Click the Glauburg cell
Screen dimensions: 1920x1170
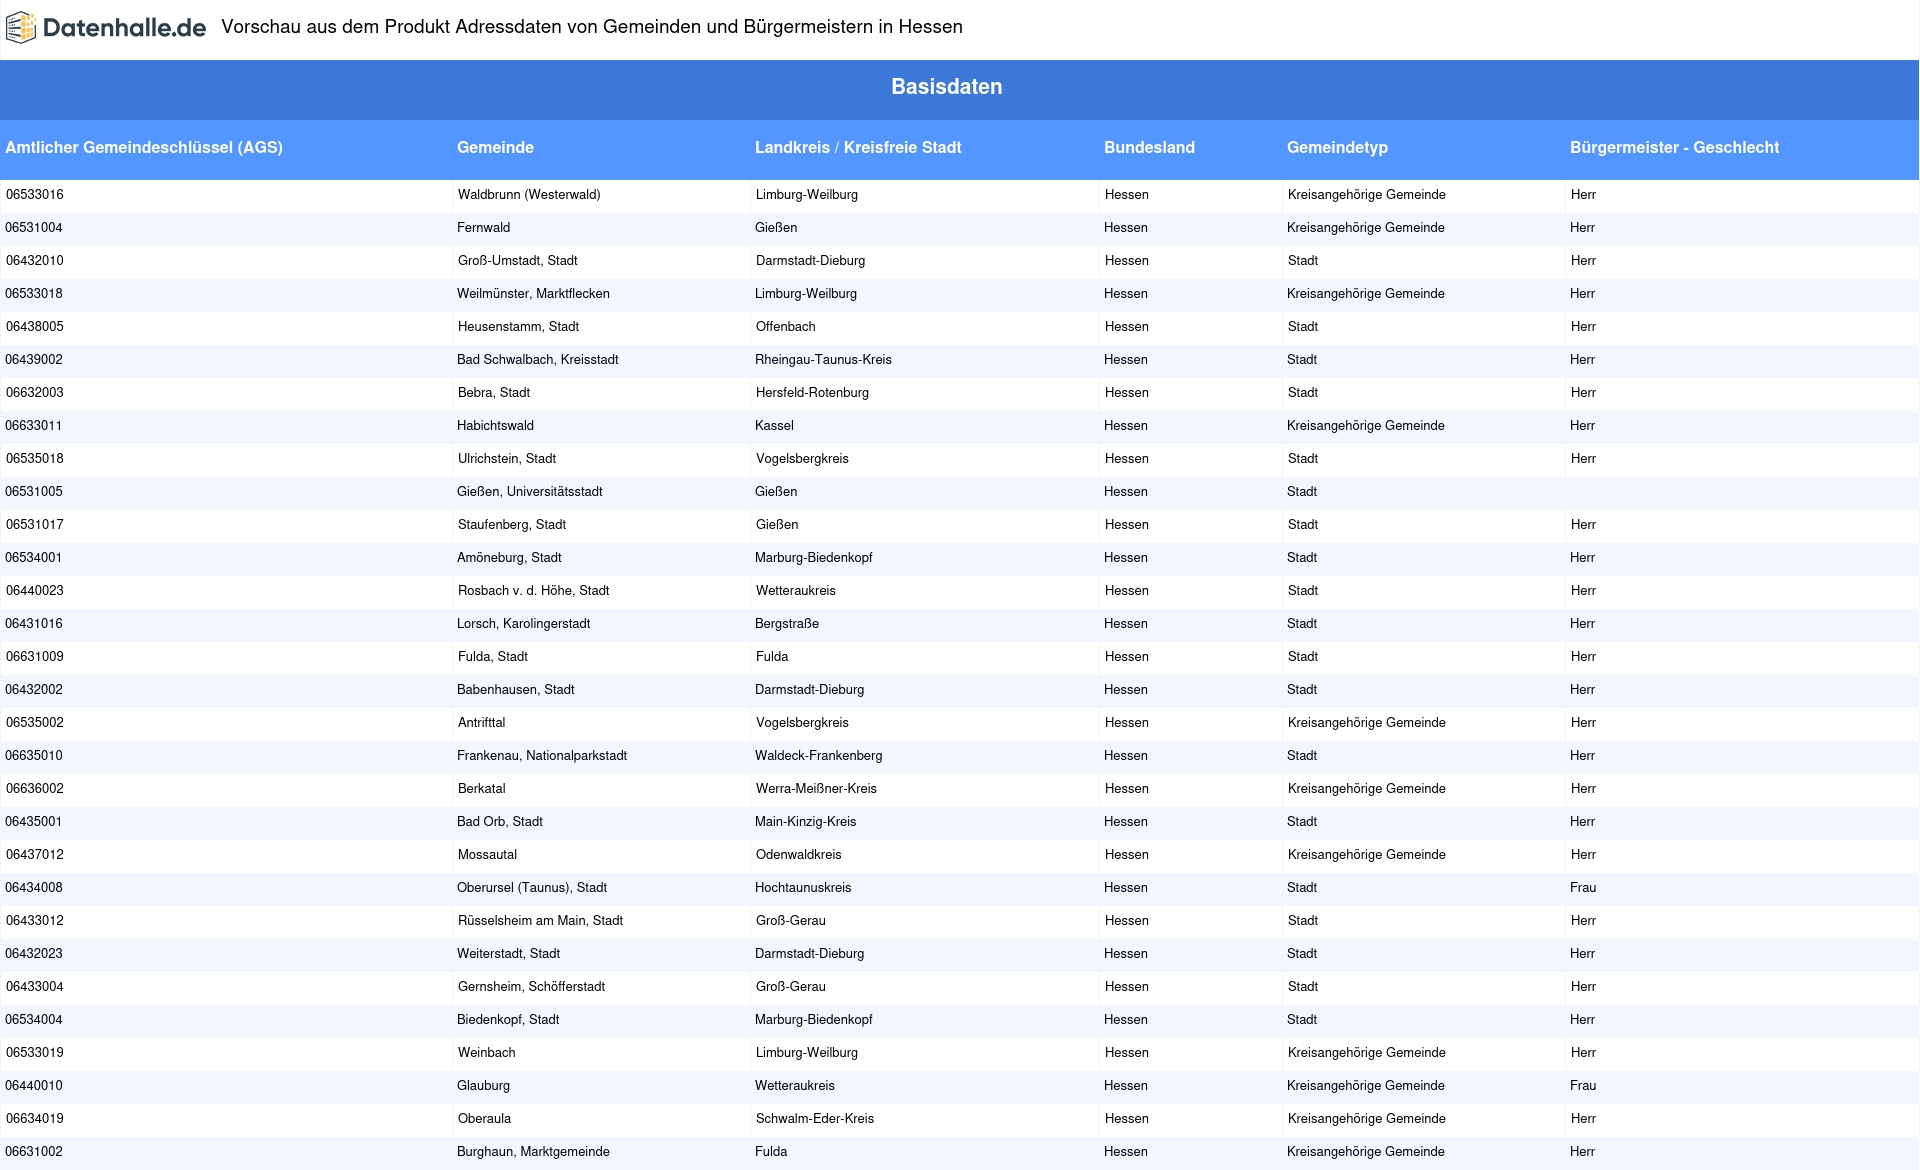click(x=483, y=1086)
